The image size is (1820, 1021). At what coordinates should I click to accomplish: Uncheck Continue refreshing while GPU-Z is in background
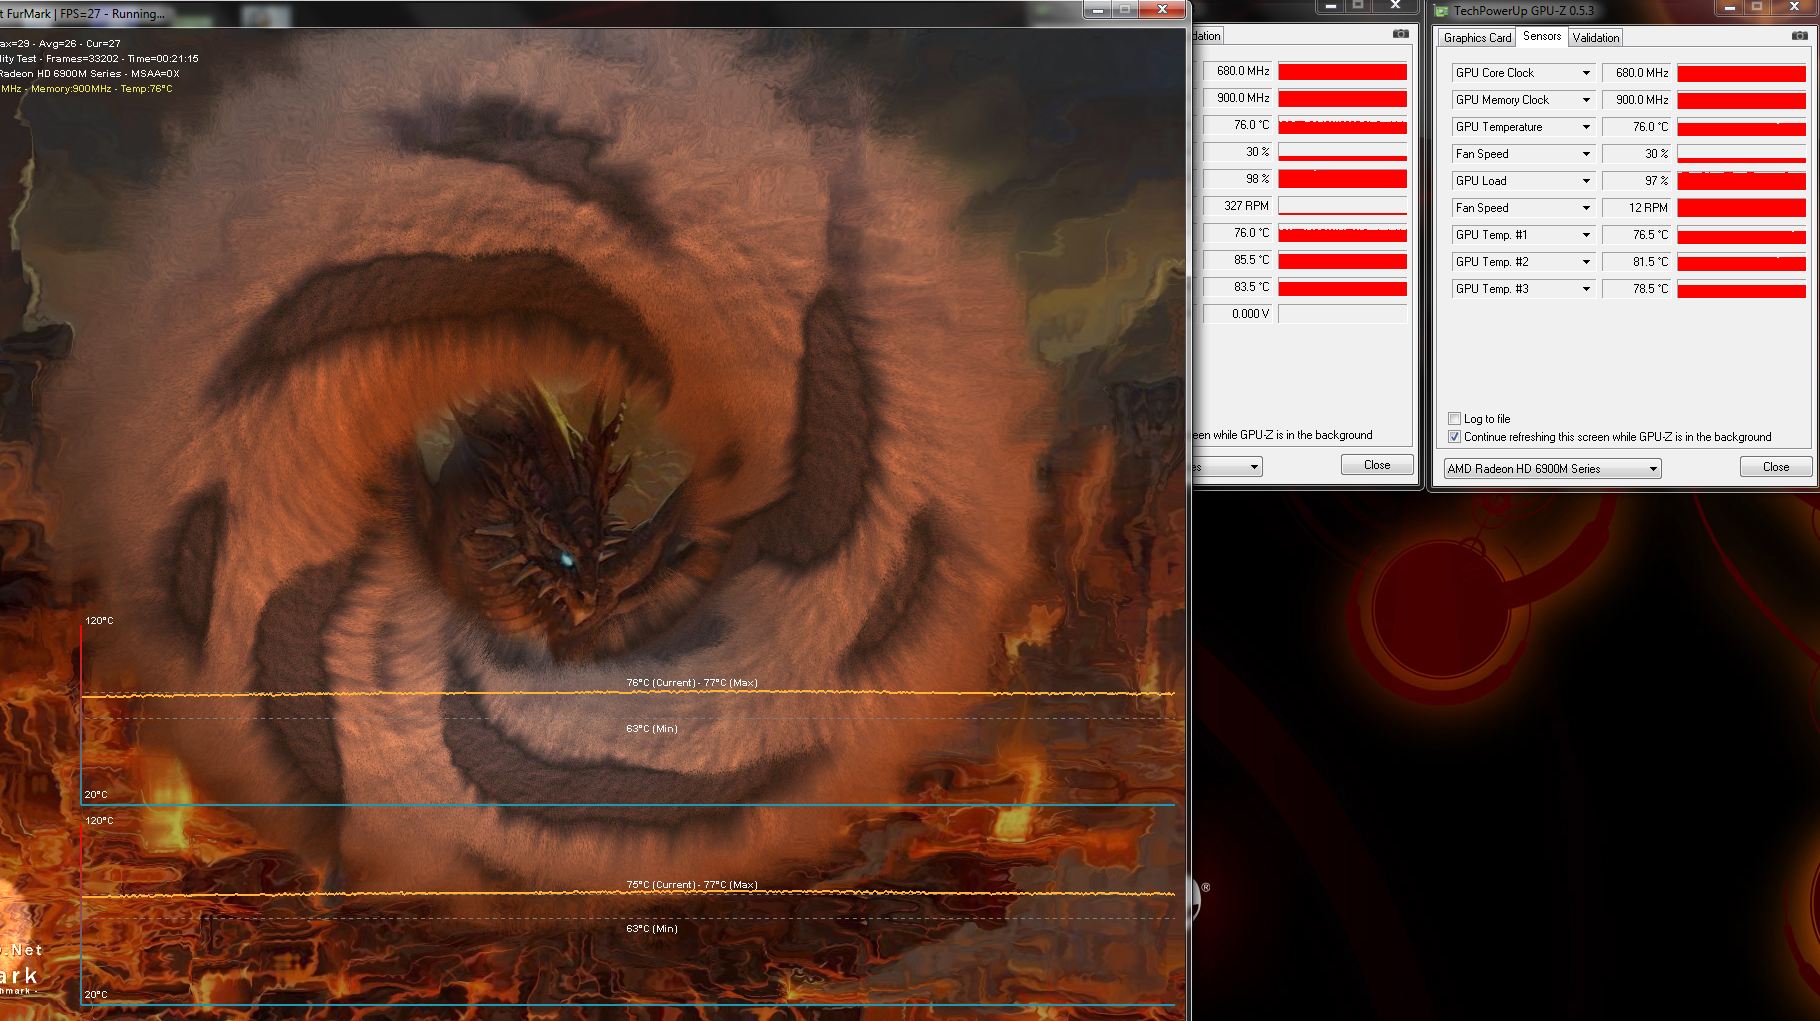coord(1454,437)
